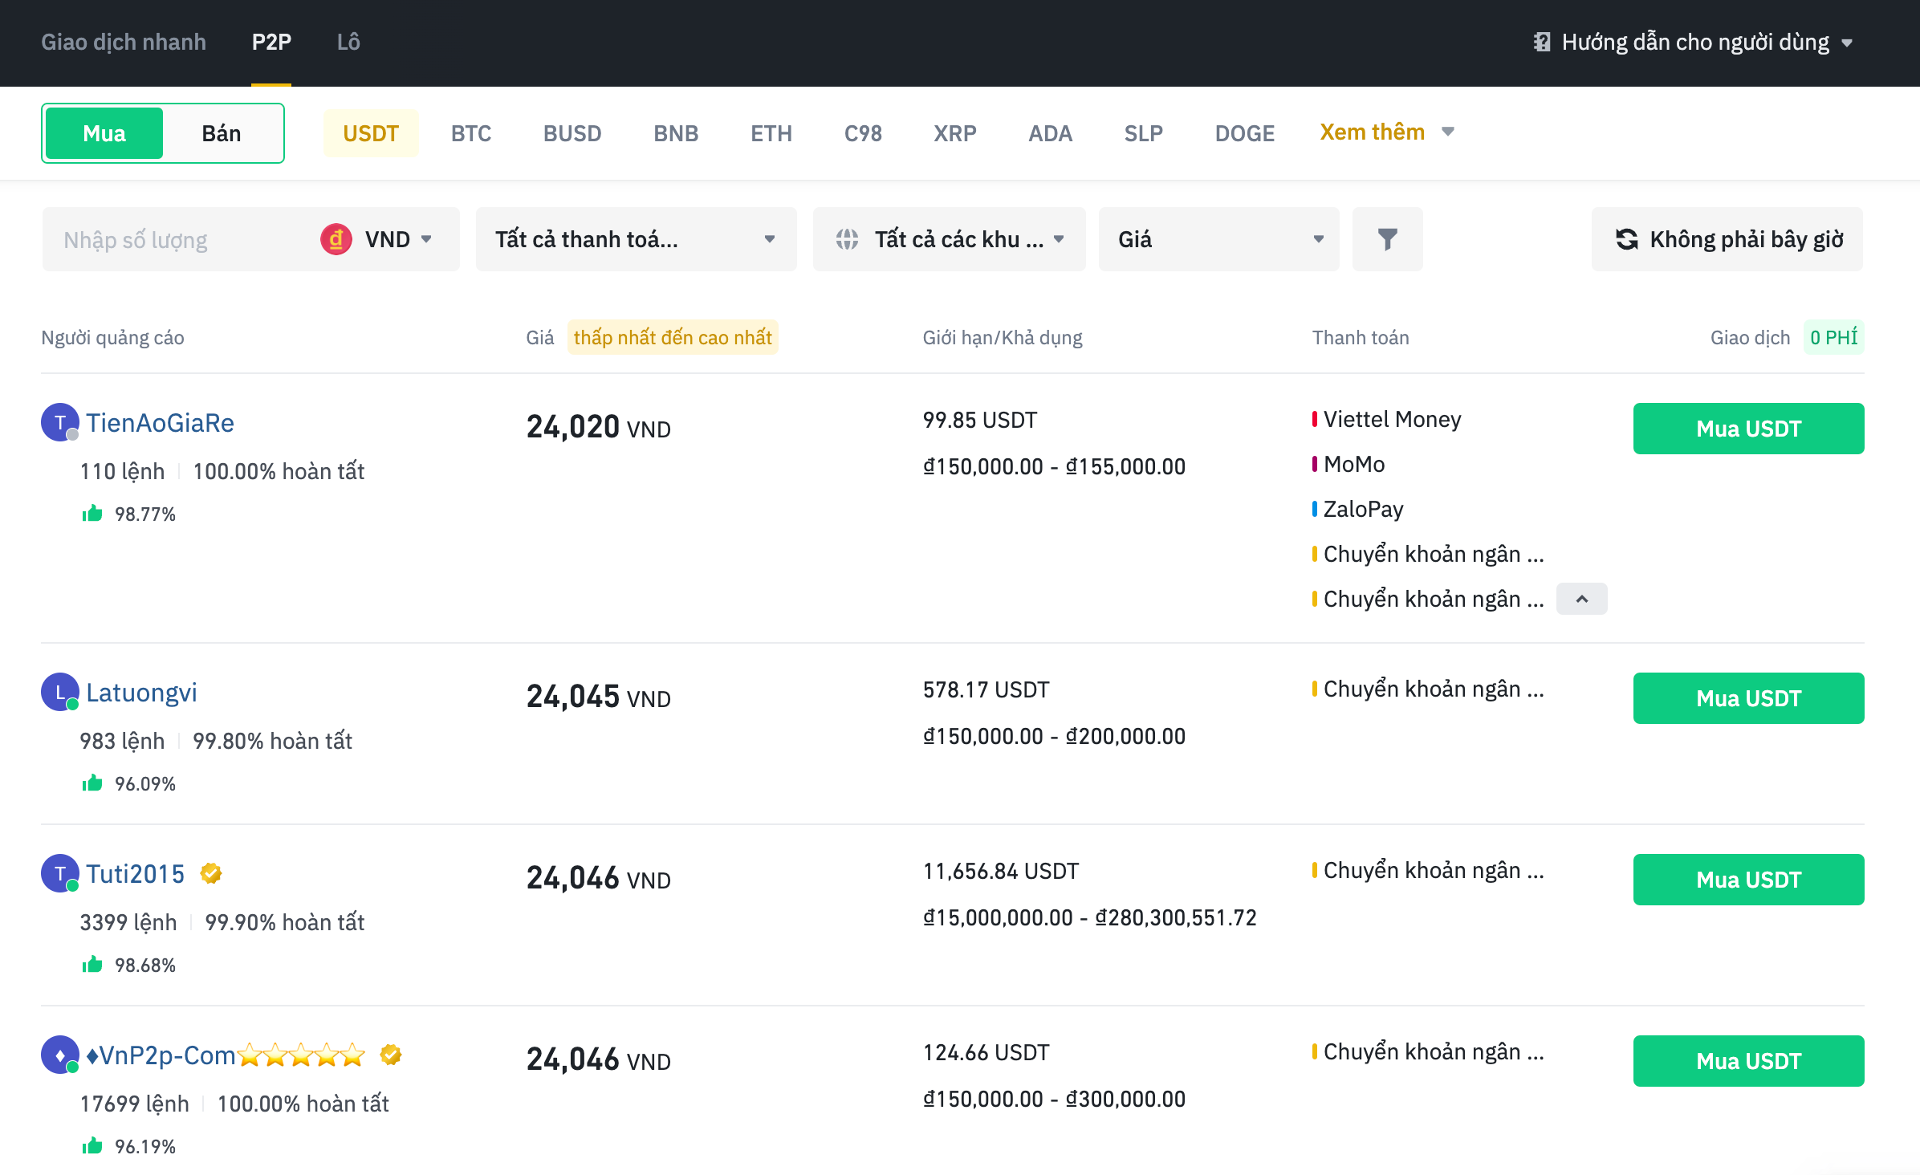
Task: Click Mua USDT for Latuongvi
Action: click(x=1748, y=698)
